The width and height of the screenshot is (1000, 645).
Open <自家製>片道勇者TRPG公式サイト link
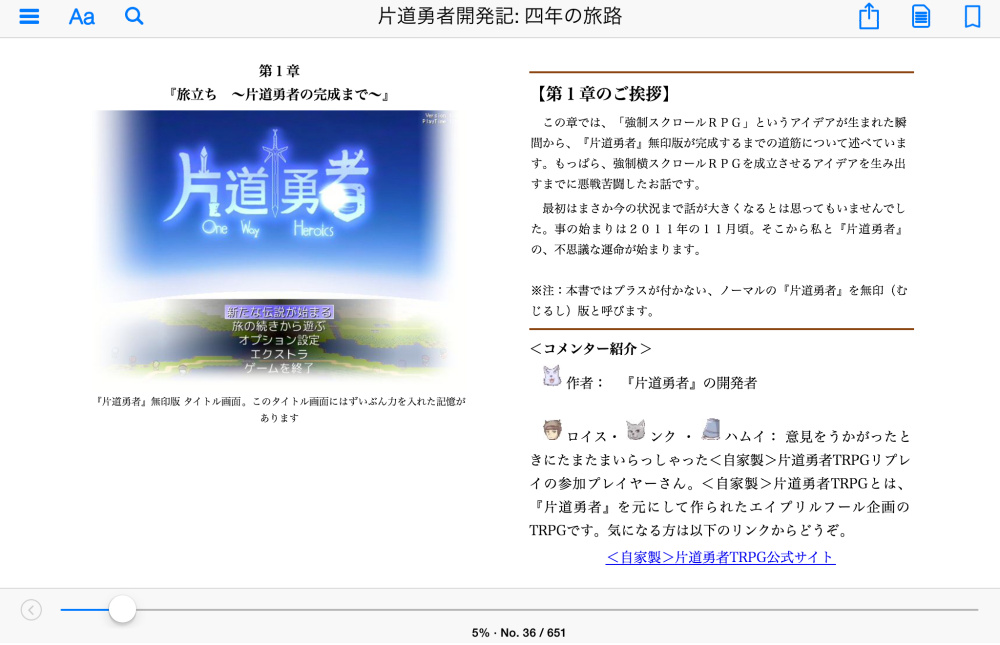click(x=721, y=557)
